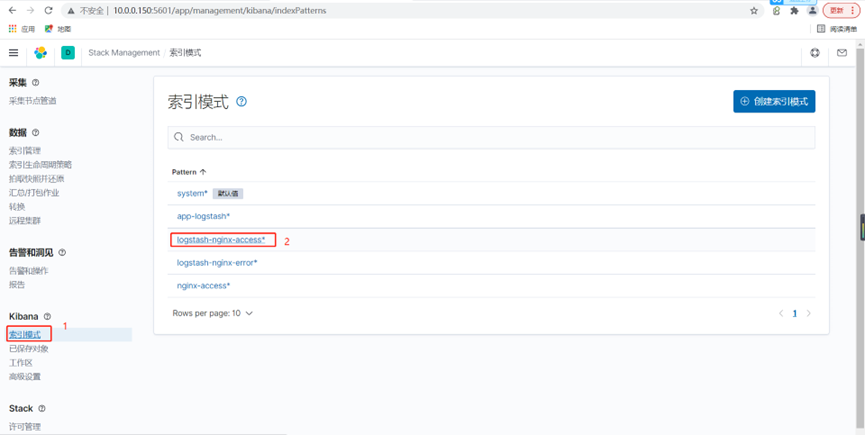
Task: Open 采集节点管道 in sidebar
Action: click(33, 101)
